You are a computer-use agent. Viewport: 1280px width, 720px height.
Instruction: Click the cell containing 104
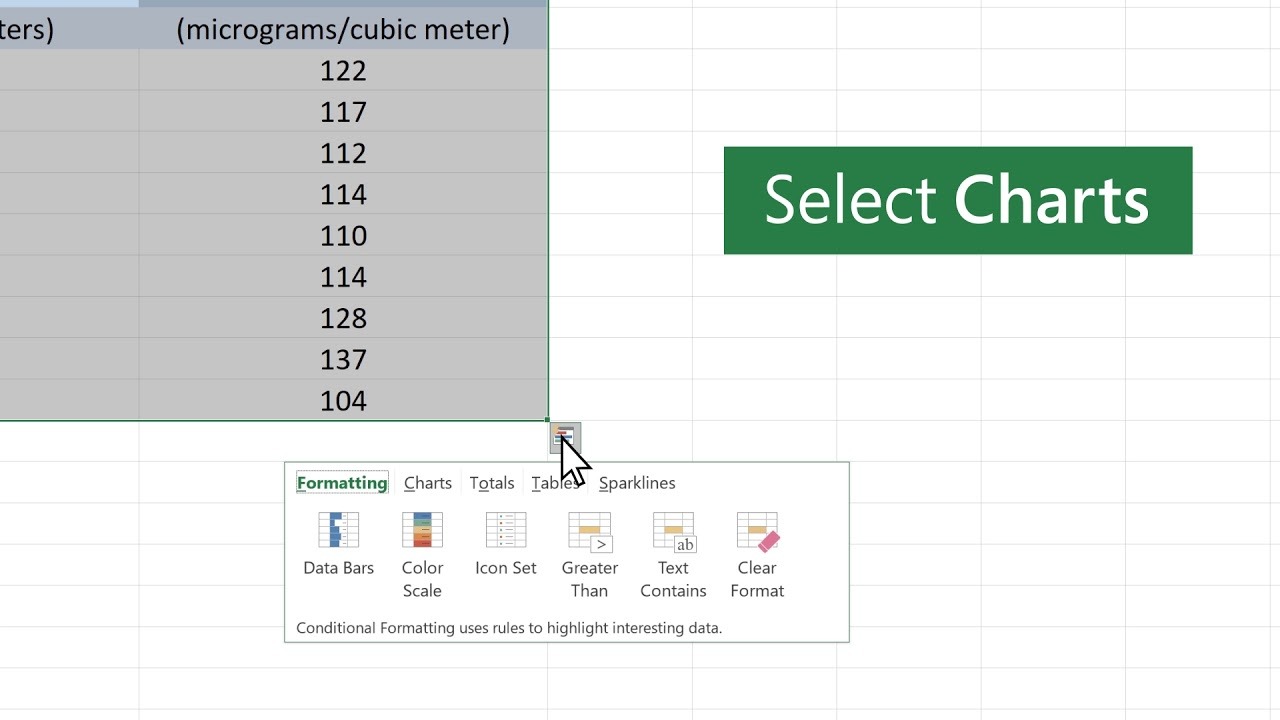tap(343, 400)
